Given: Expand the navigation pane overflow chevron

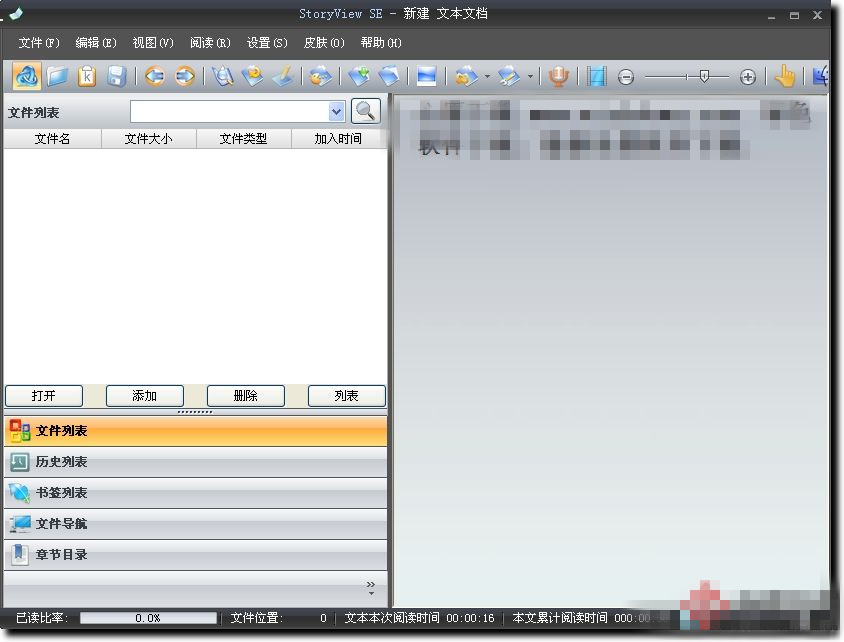Looking at the screenshot, I should (371, 588).
